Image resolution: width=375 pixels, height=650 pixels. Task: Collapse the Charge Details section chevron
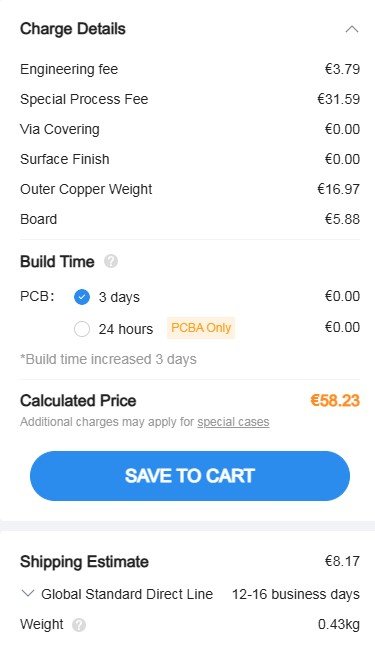click(351, 29)
